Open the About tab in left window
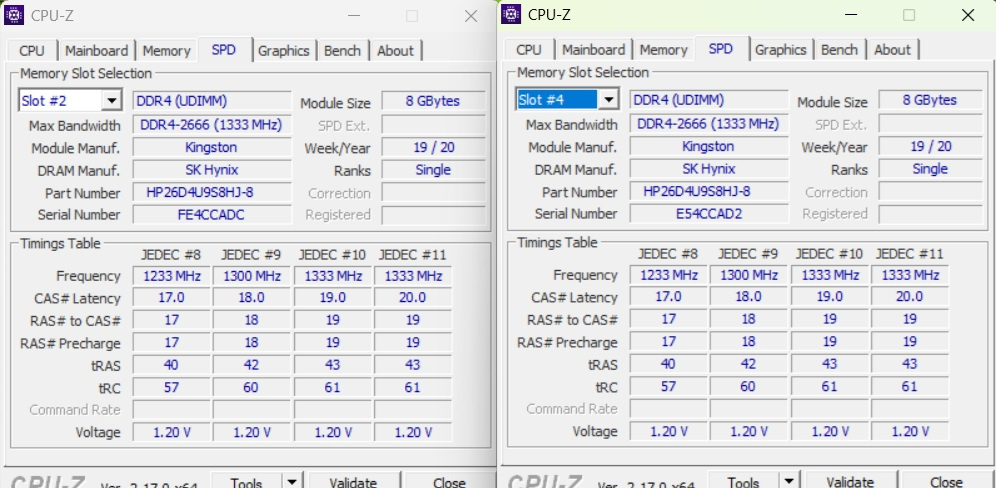 395,51
